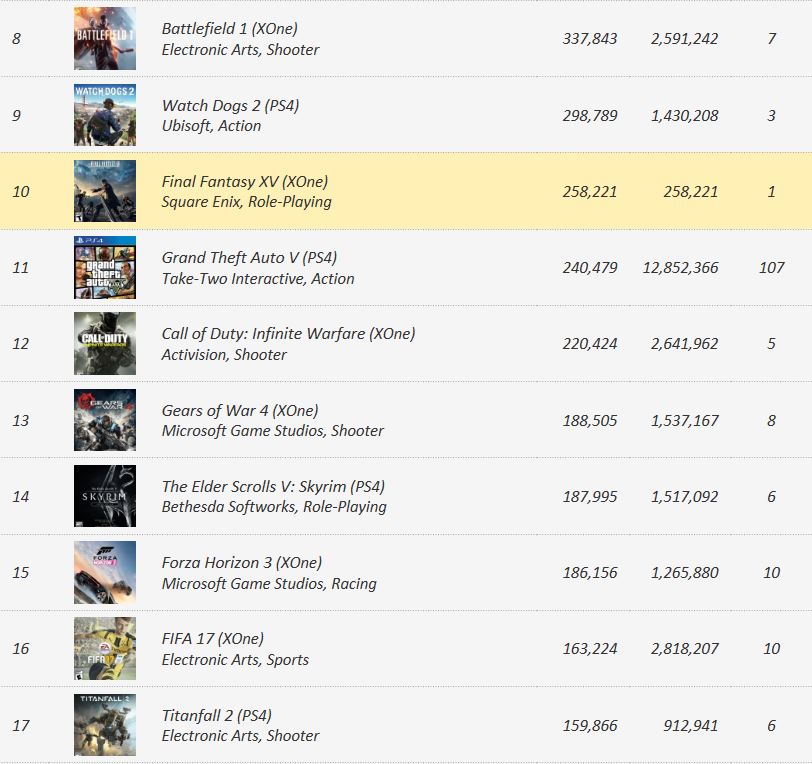Viewport: 812px width, 764px height.
Task: Go to the Titanfall 2 (PS4) page
Action: pos(216,716)
